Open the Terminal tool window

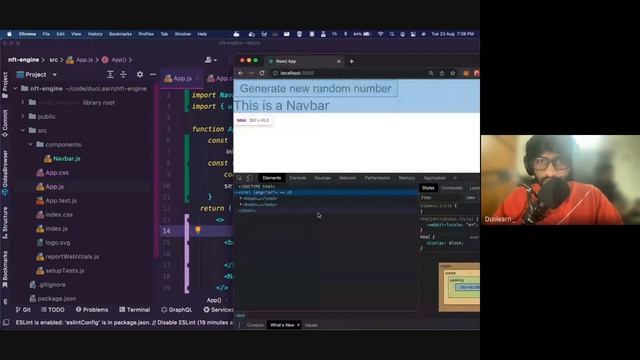135,310
